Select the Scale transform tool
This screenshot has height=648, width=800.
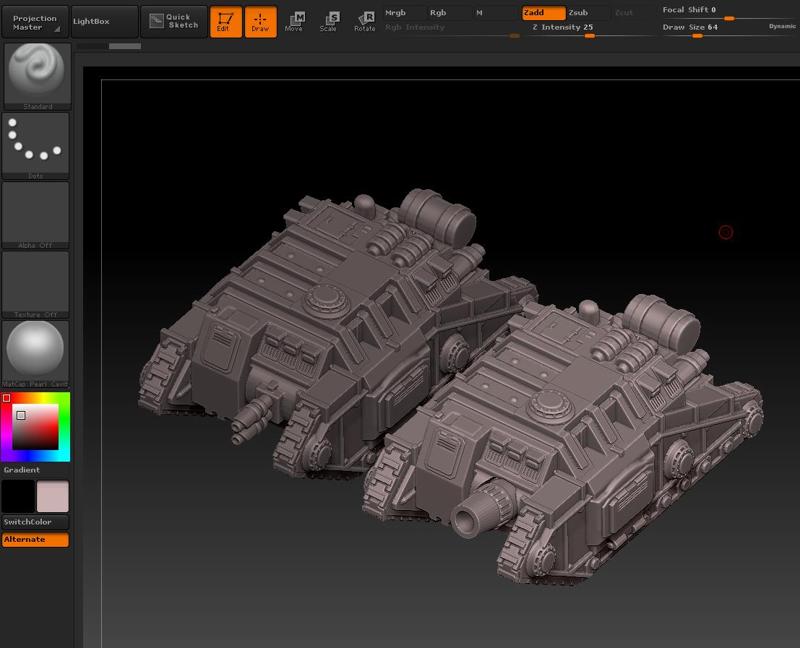pyautogui.click(x=329, y=21)
